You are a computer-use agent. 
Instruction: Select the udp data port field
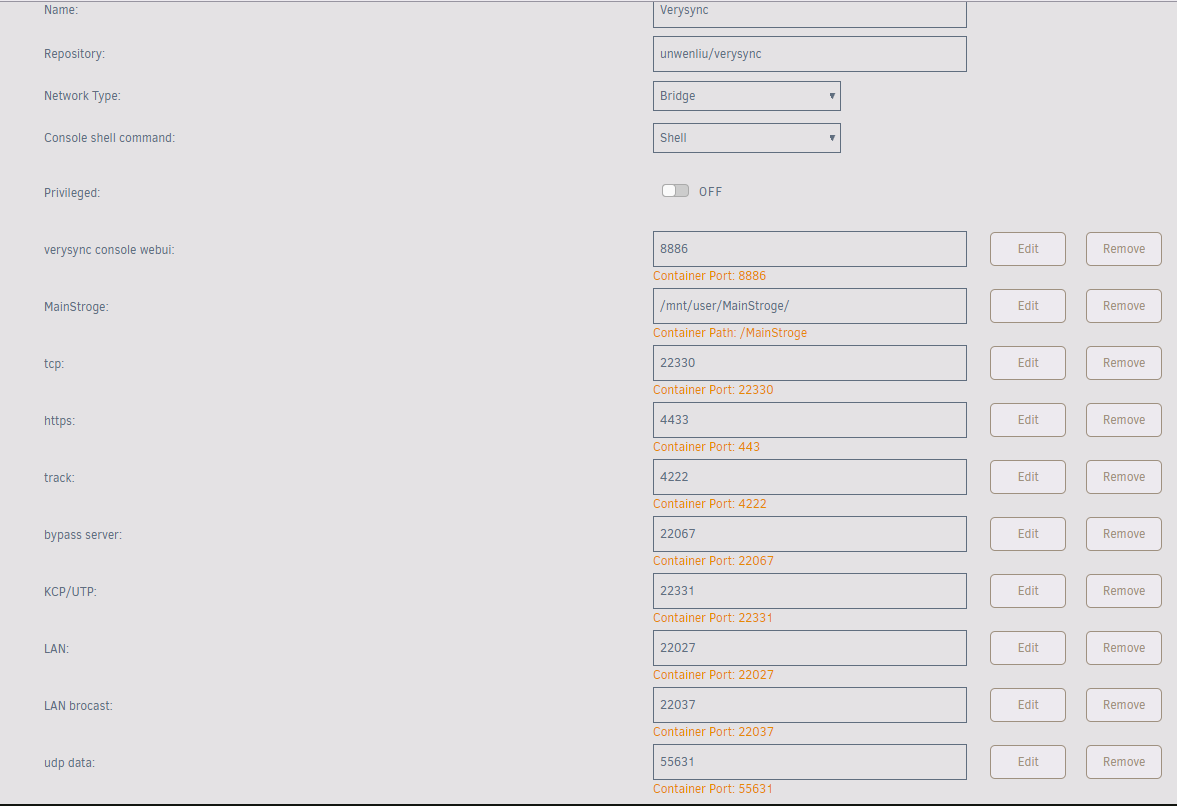[809, 762]
